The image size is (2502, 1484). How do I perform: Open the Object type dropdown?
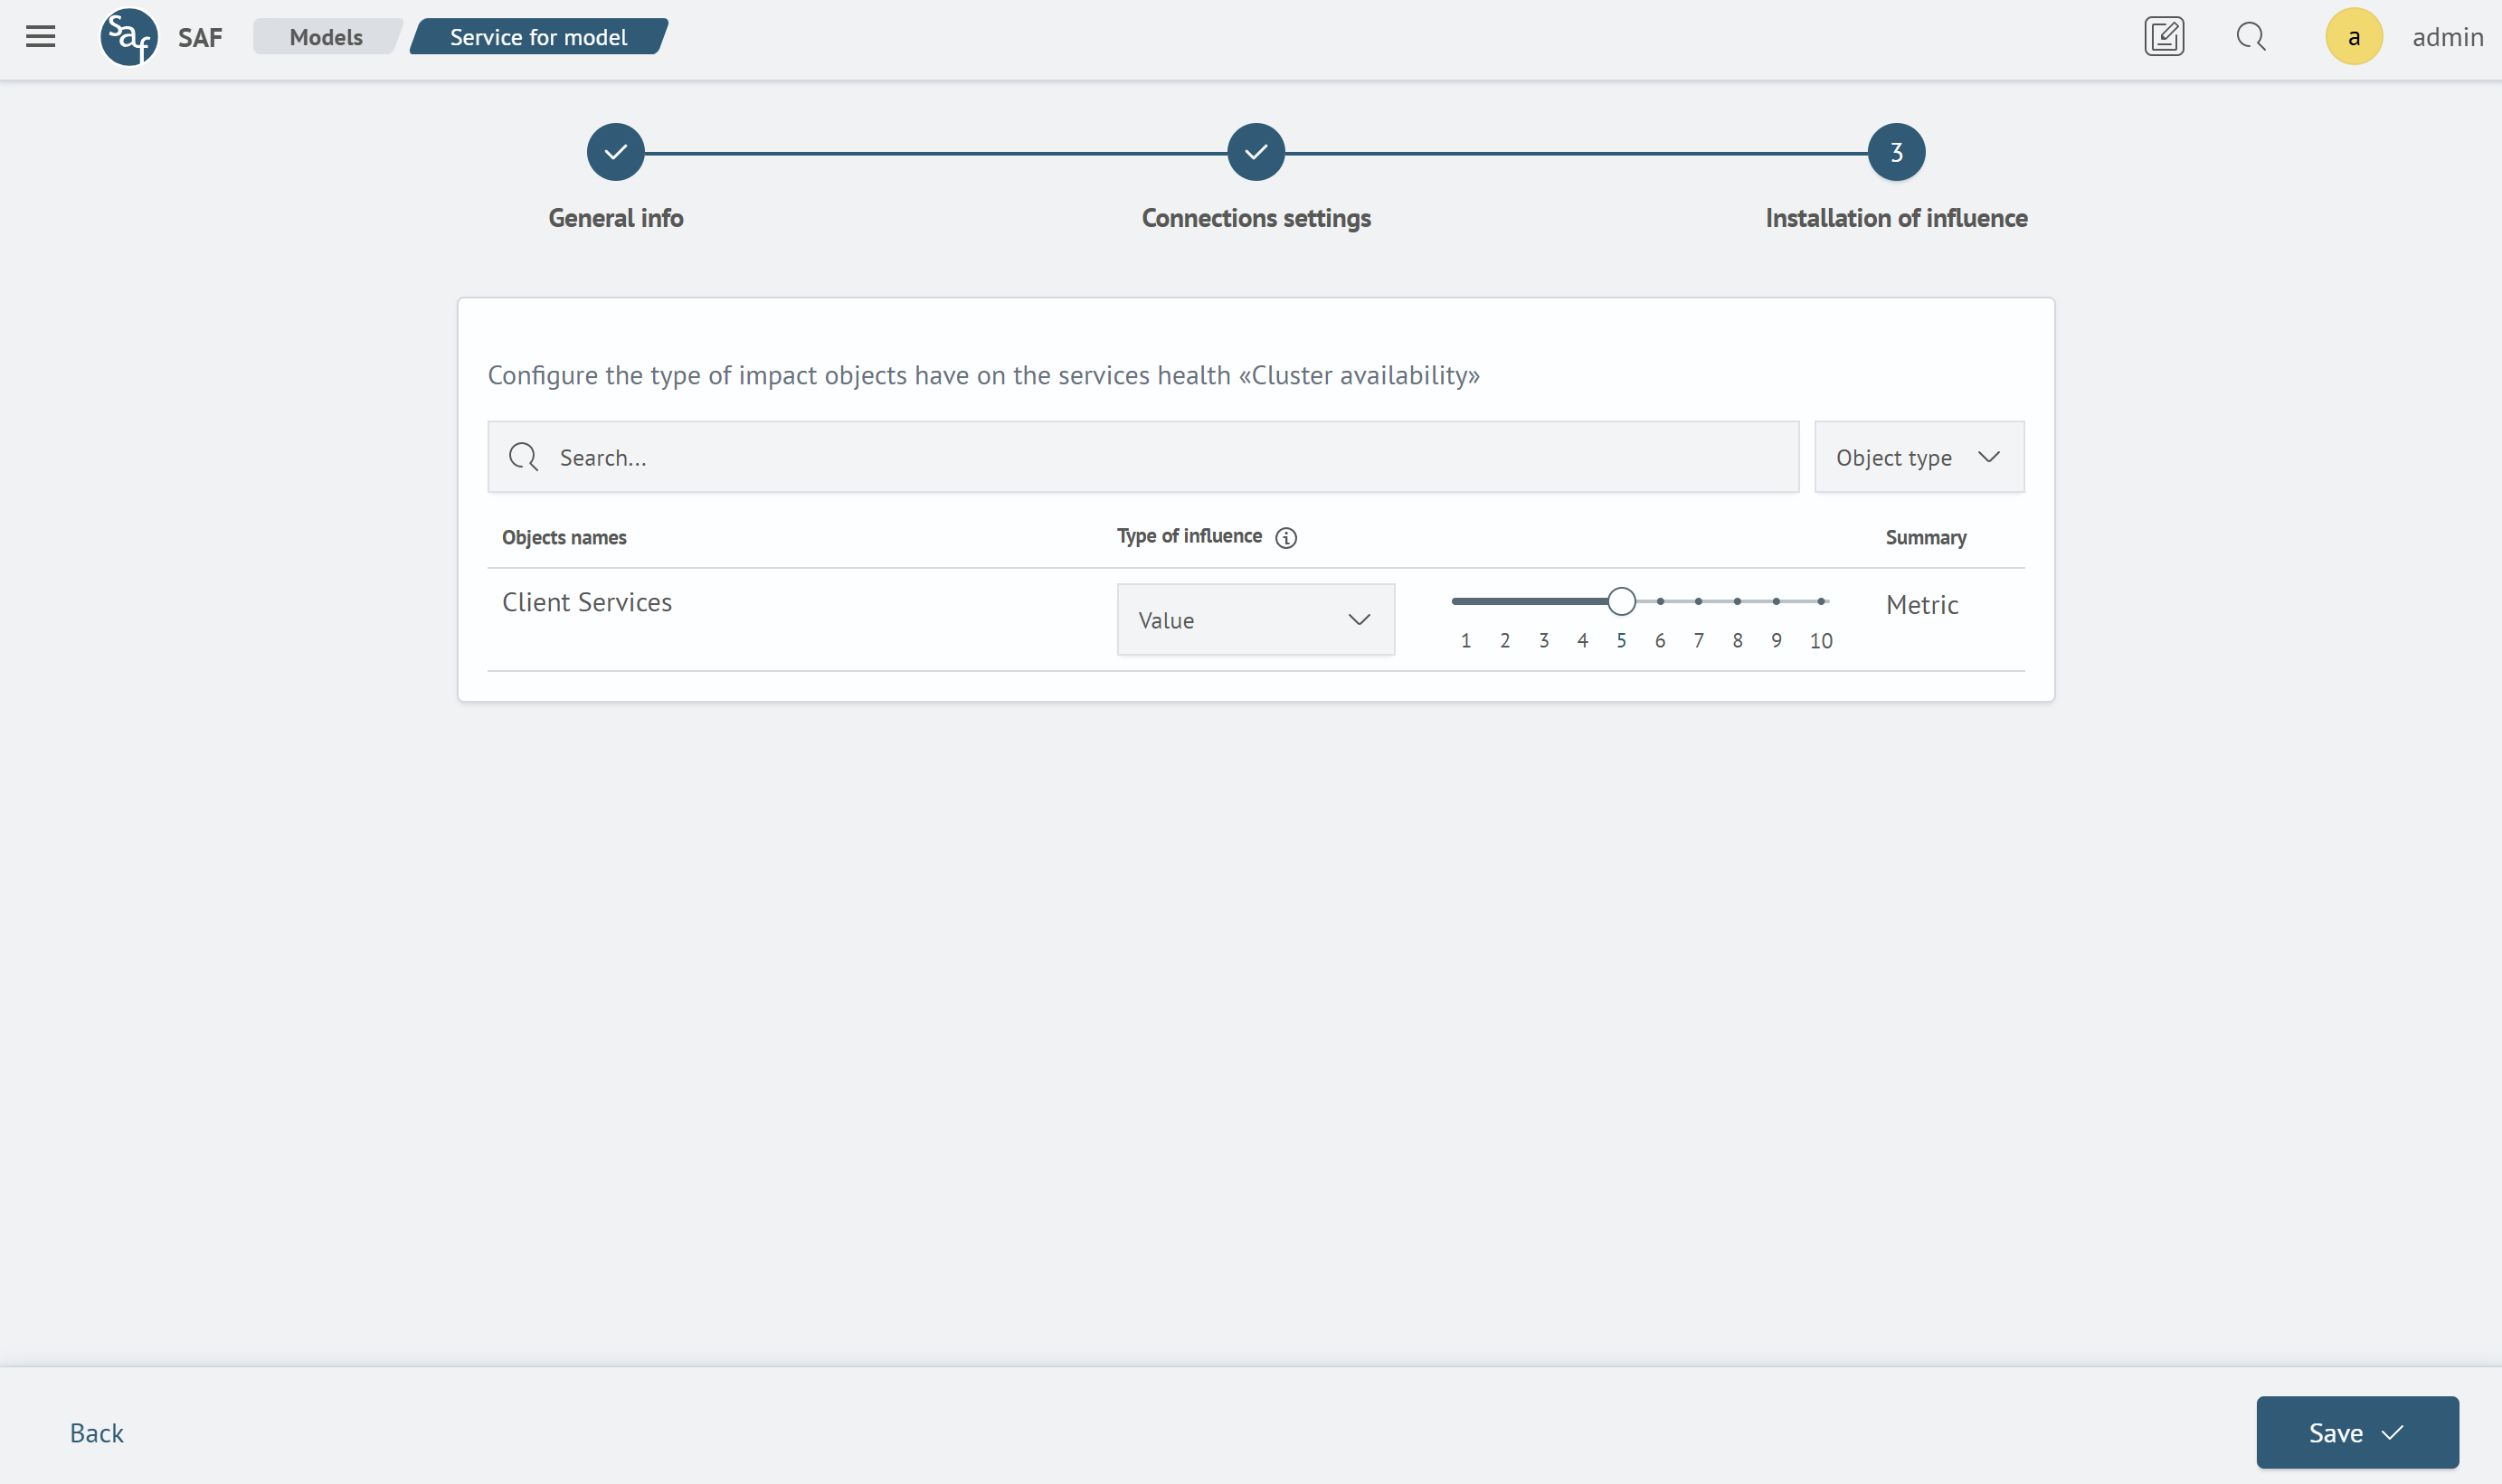tap(1919, 457)
